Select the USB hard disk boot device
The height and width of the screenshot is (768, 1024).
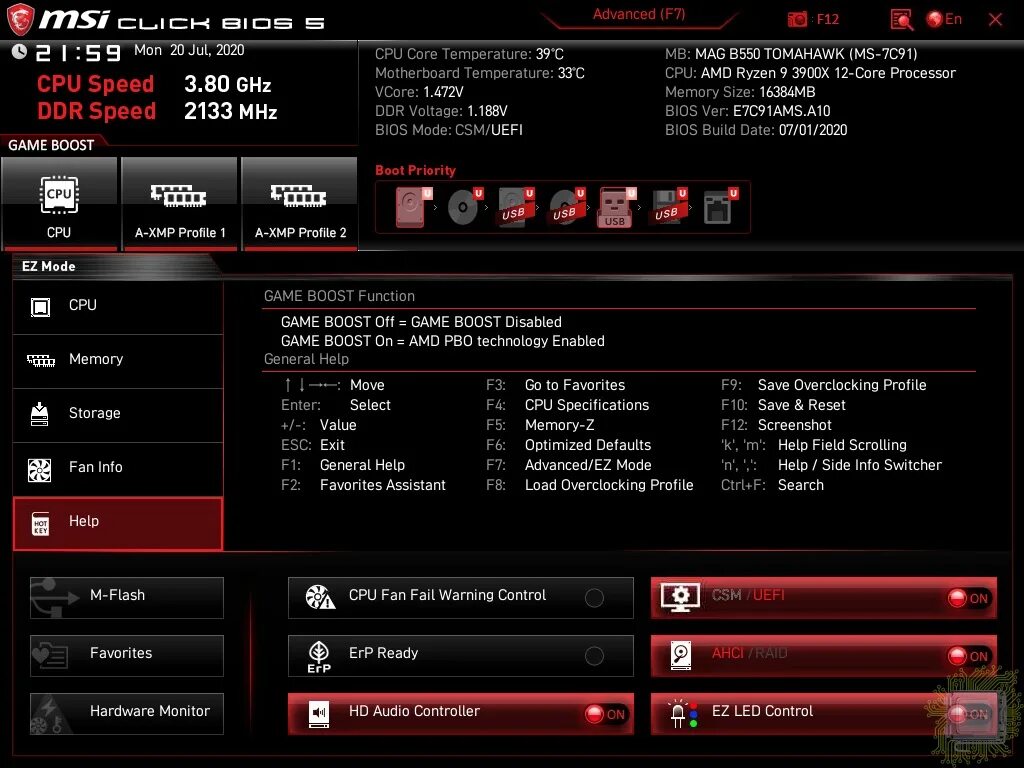click(515, 207)
